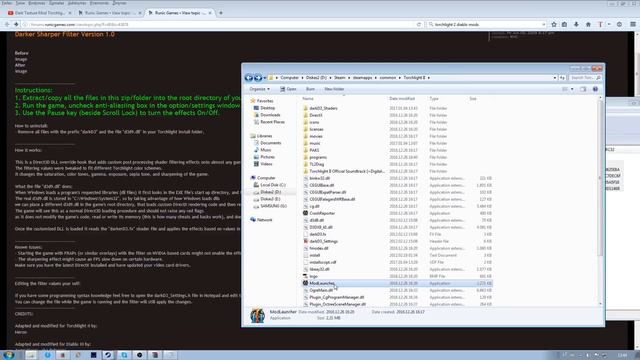This screenshot has width=640, height=360.
Task: Focus the Explorer search box
Action: (x=585, y=78)
